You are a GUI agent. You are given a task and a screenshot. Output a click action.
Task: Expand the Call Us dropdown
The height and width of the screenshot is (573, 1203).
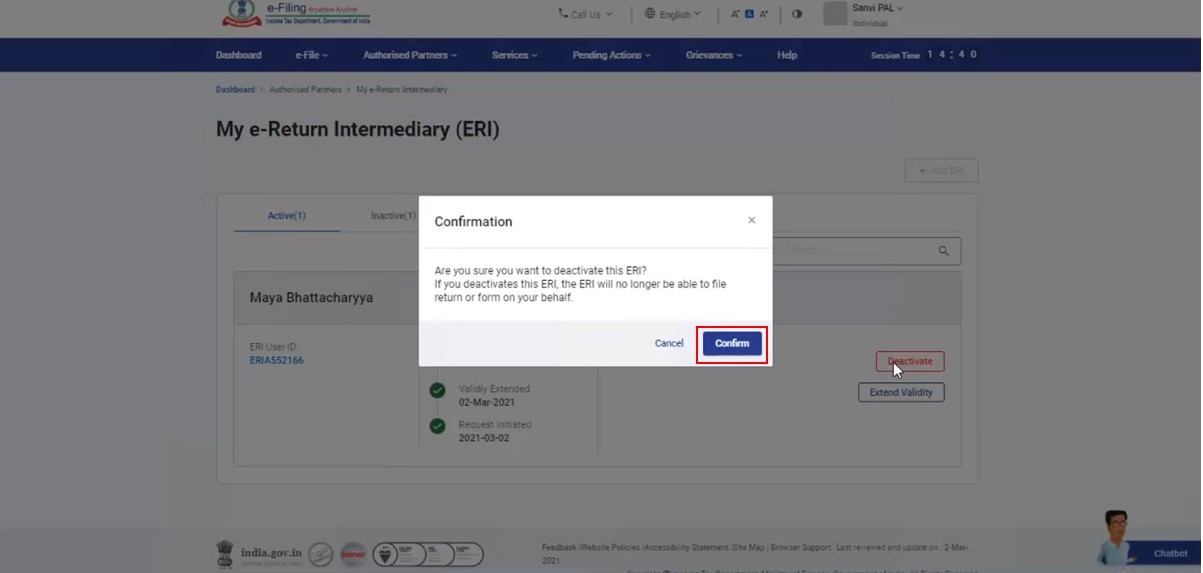click(585, 14)
